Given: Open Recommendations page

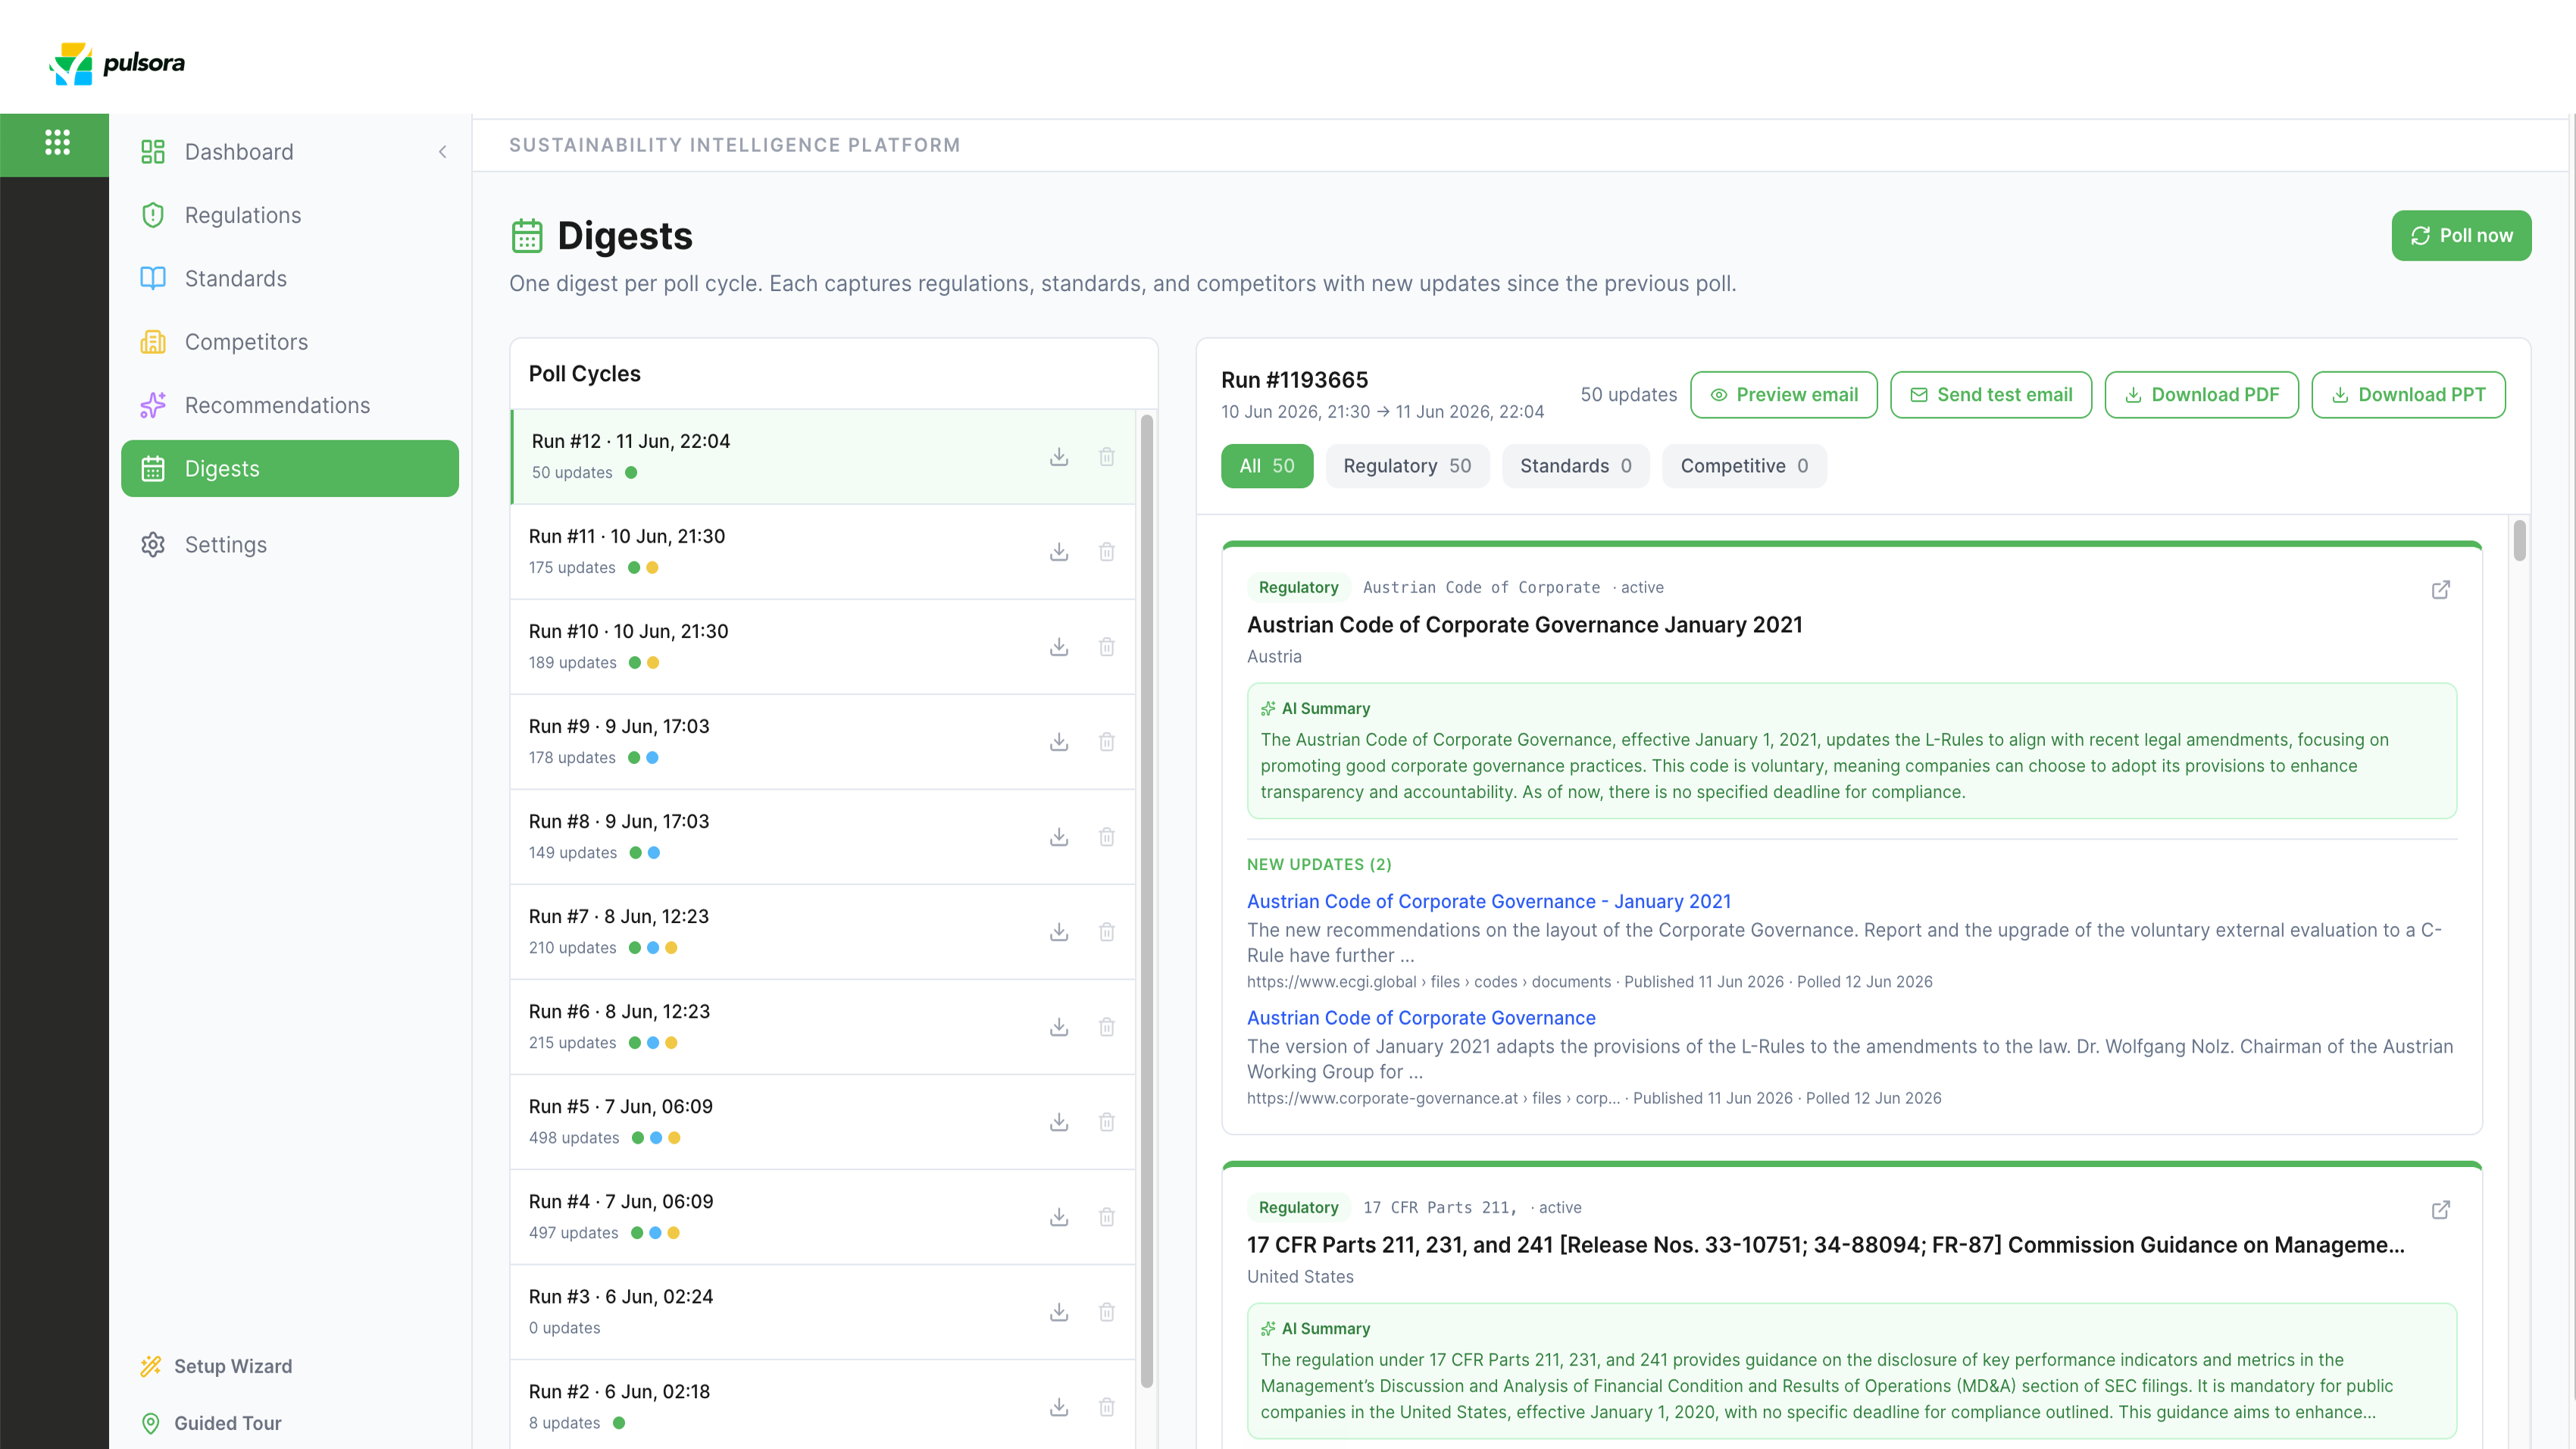Looking at the screenshot, I should tap(290, 405).
